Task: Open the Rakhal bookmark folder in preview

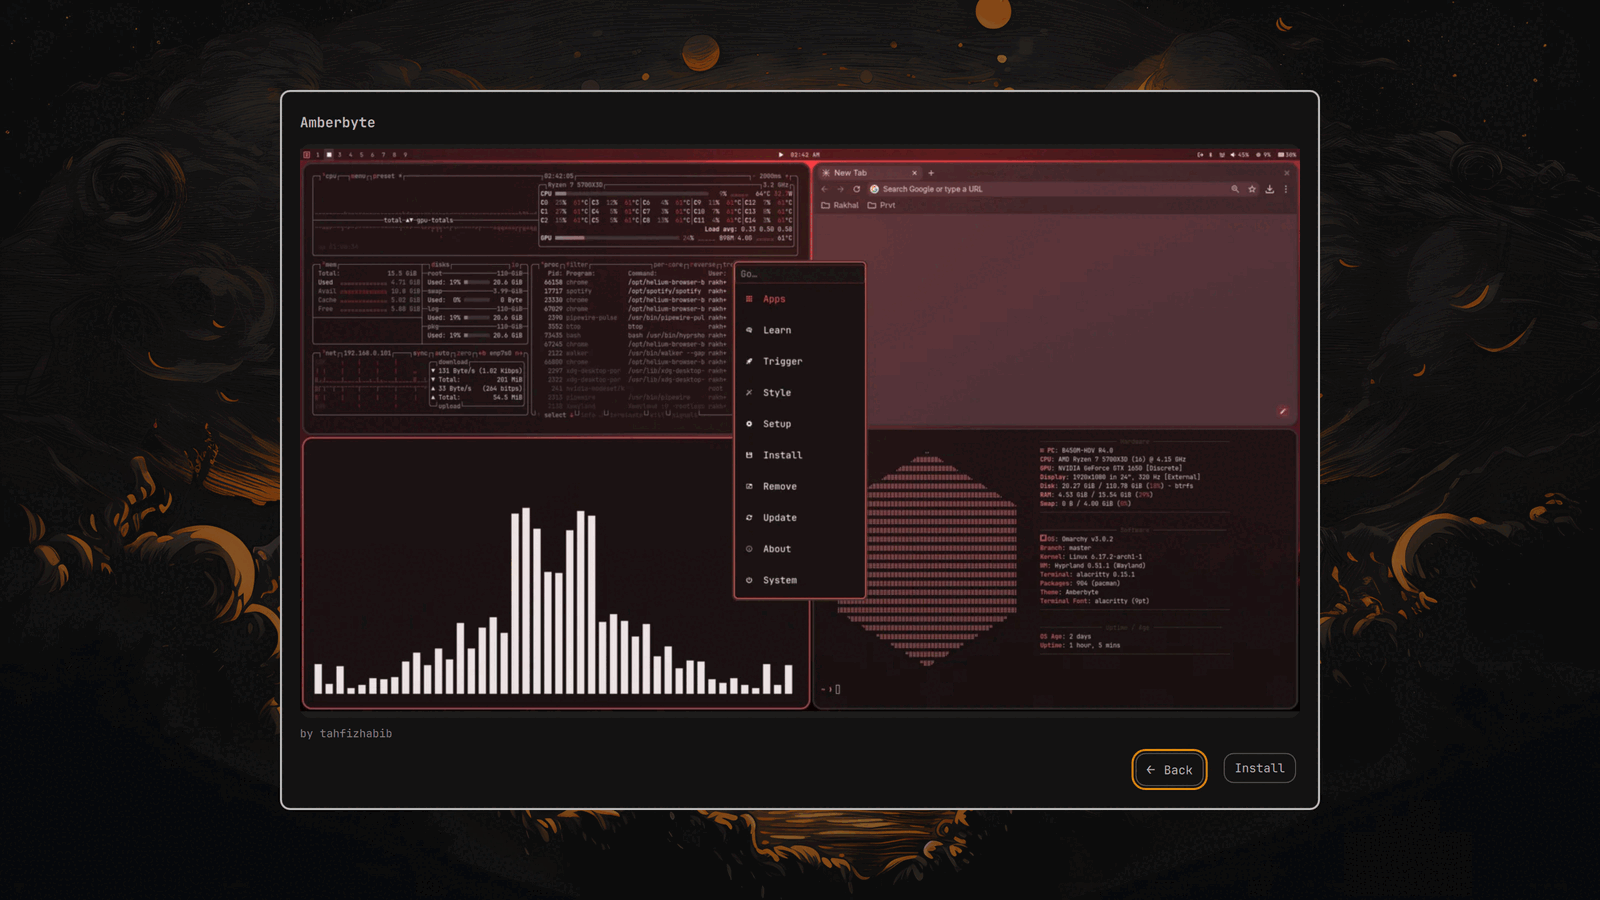Action: coord(840,205)
